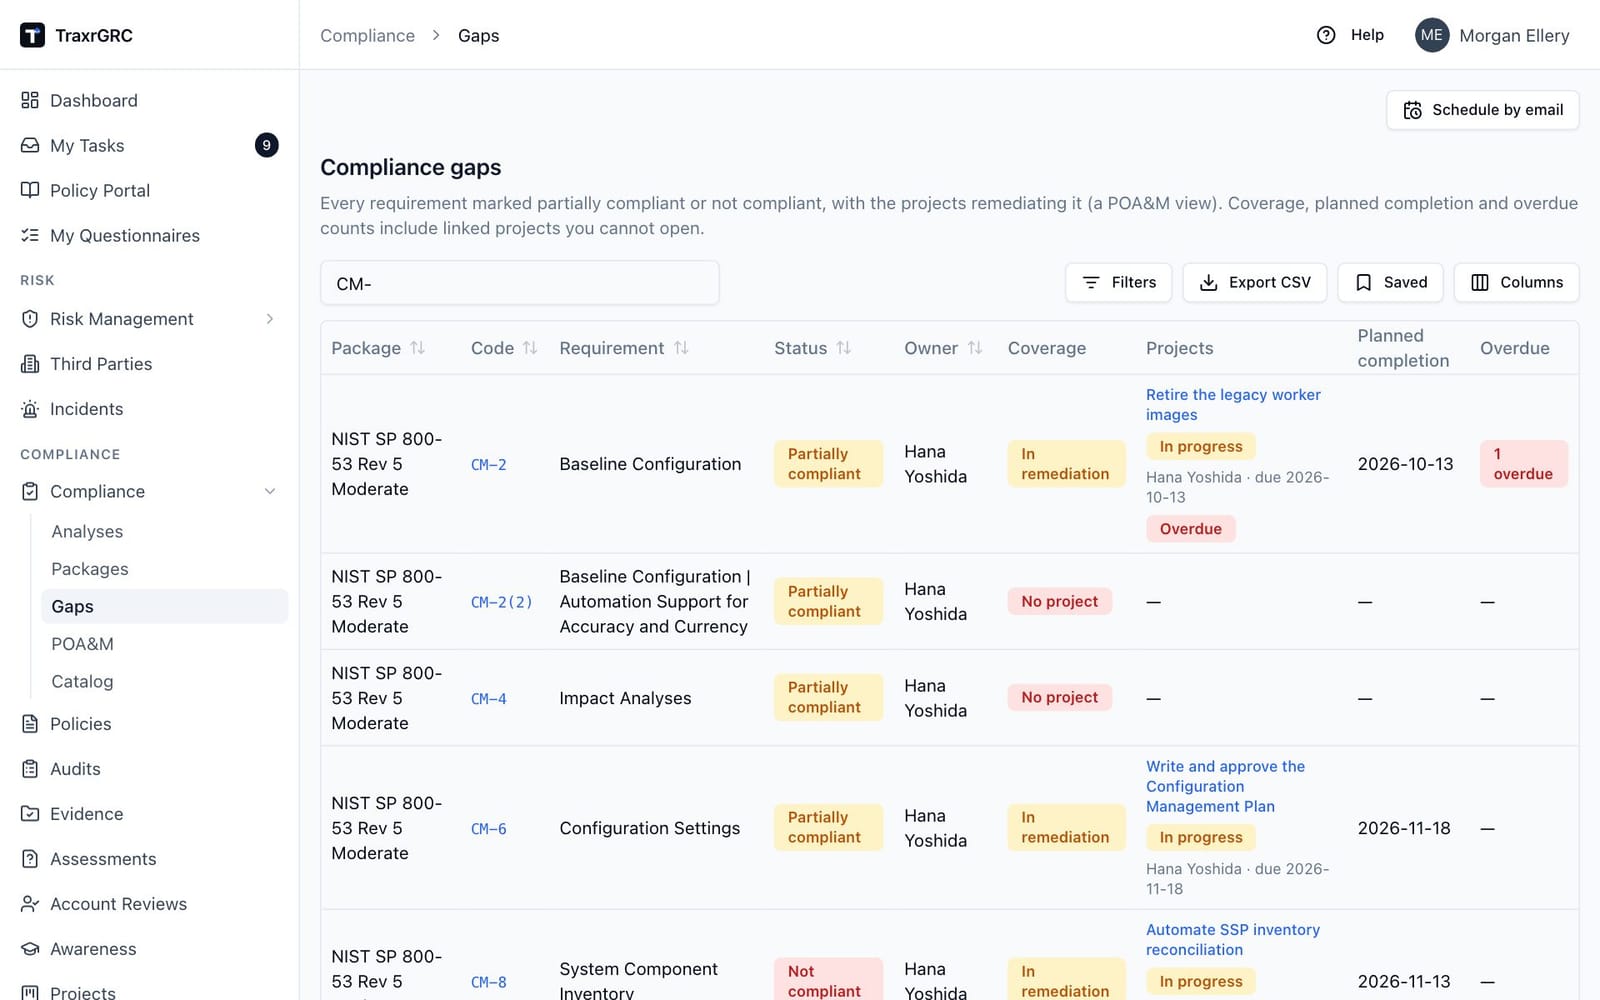Click the Incidents siren icon
1600x1000 pixels.
(30, 409)
